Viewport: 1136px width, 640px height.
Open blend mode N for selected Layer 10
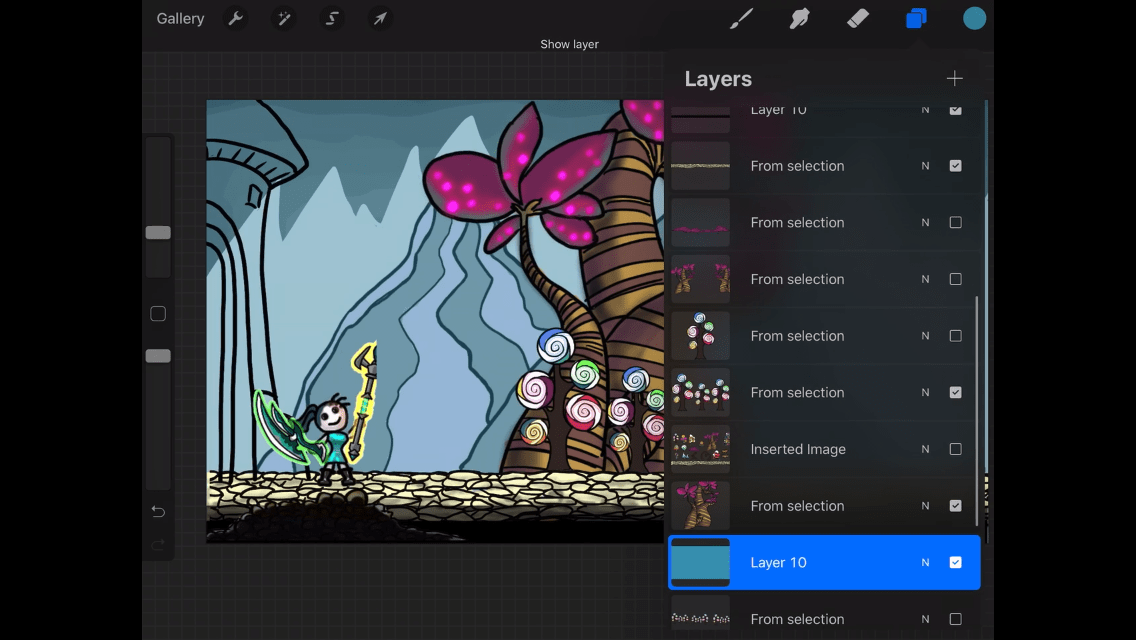pyautogui.click(x=925, y=562)
